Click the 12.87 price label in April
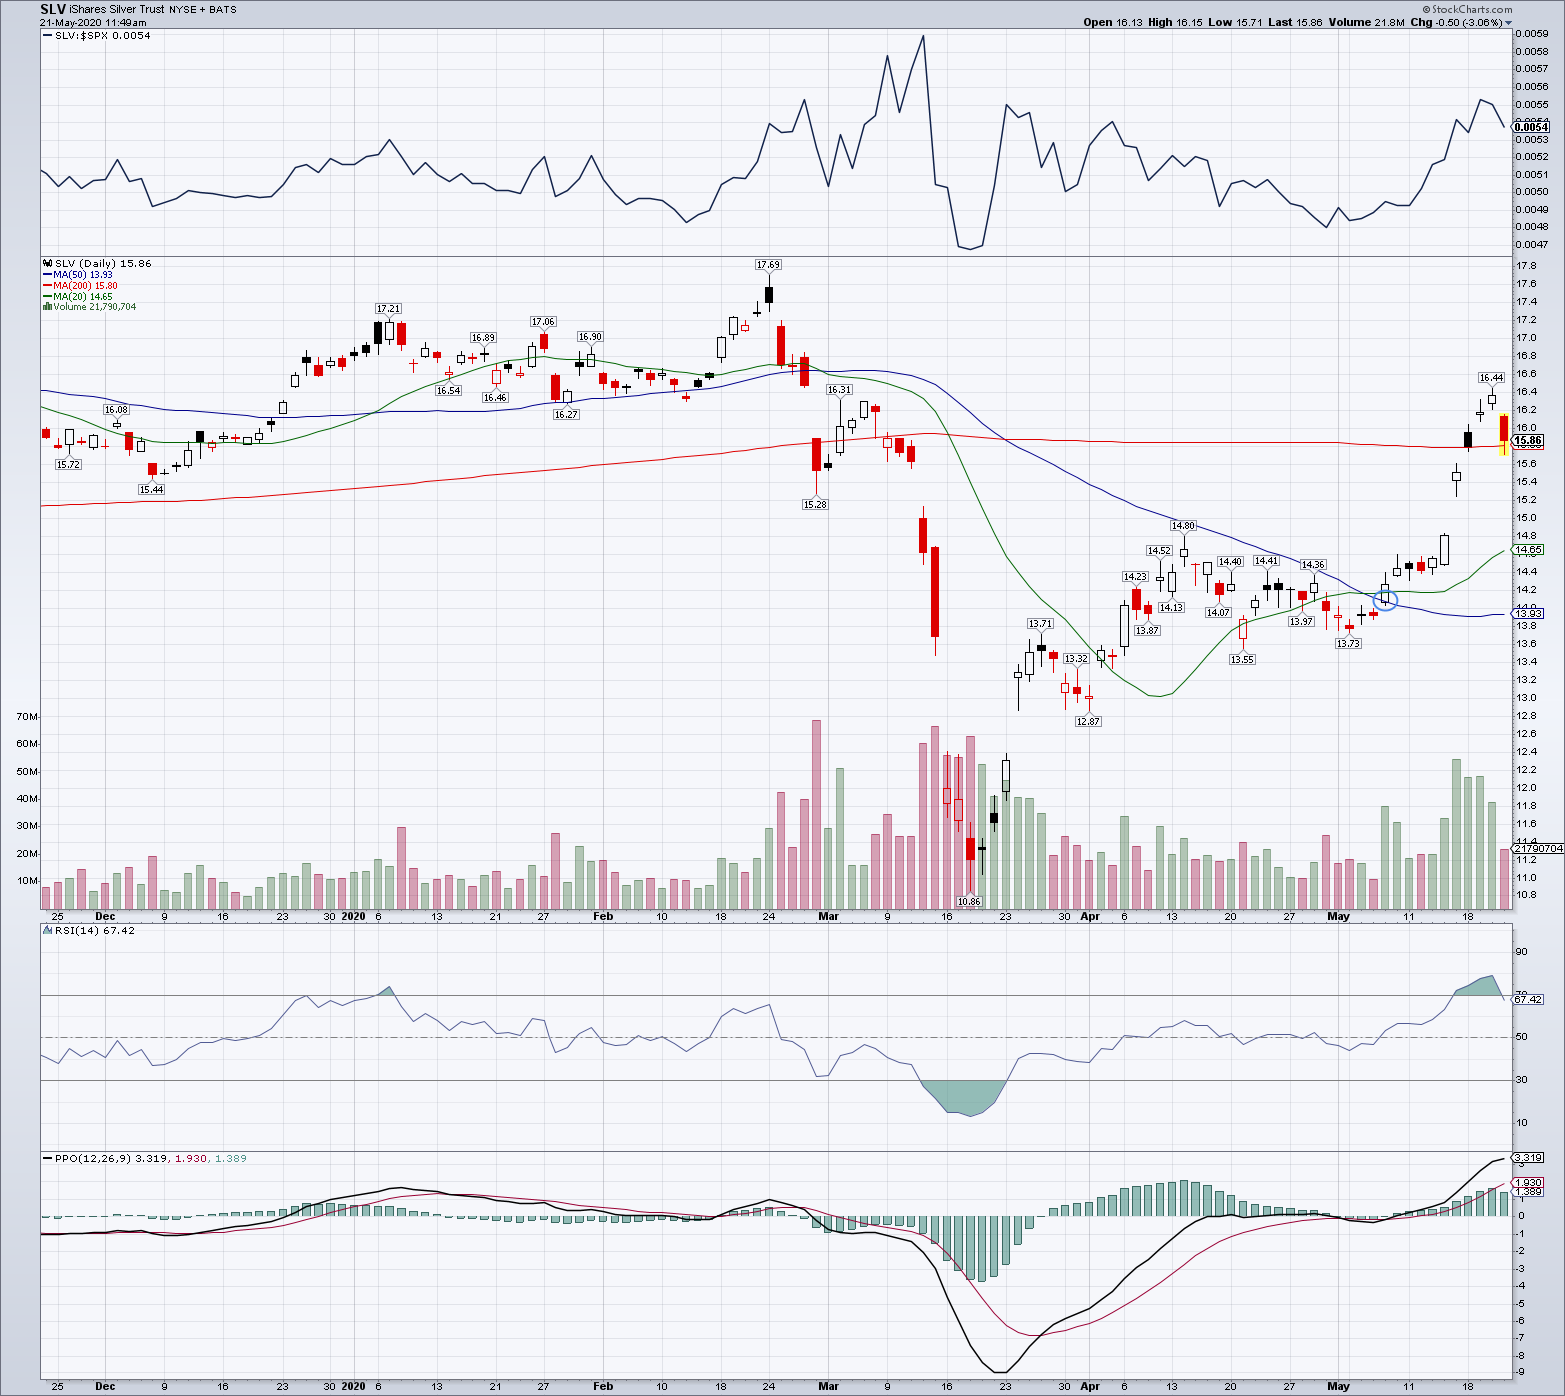This screenshot has height=1396, width=1565. (1088, 721)
